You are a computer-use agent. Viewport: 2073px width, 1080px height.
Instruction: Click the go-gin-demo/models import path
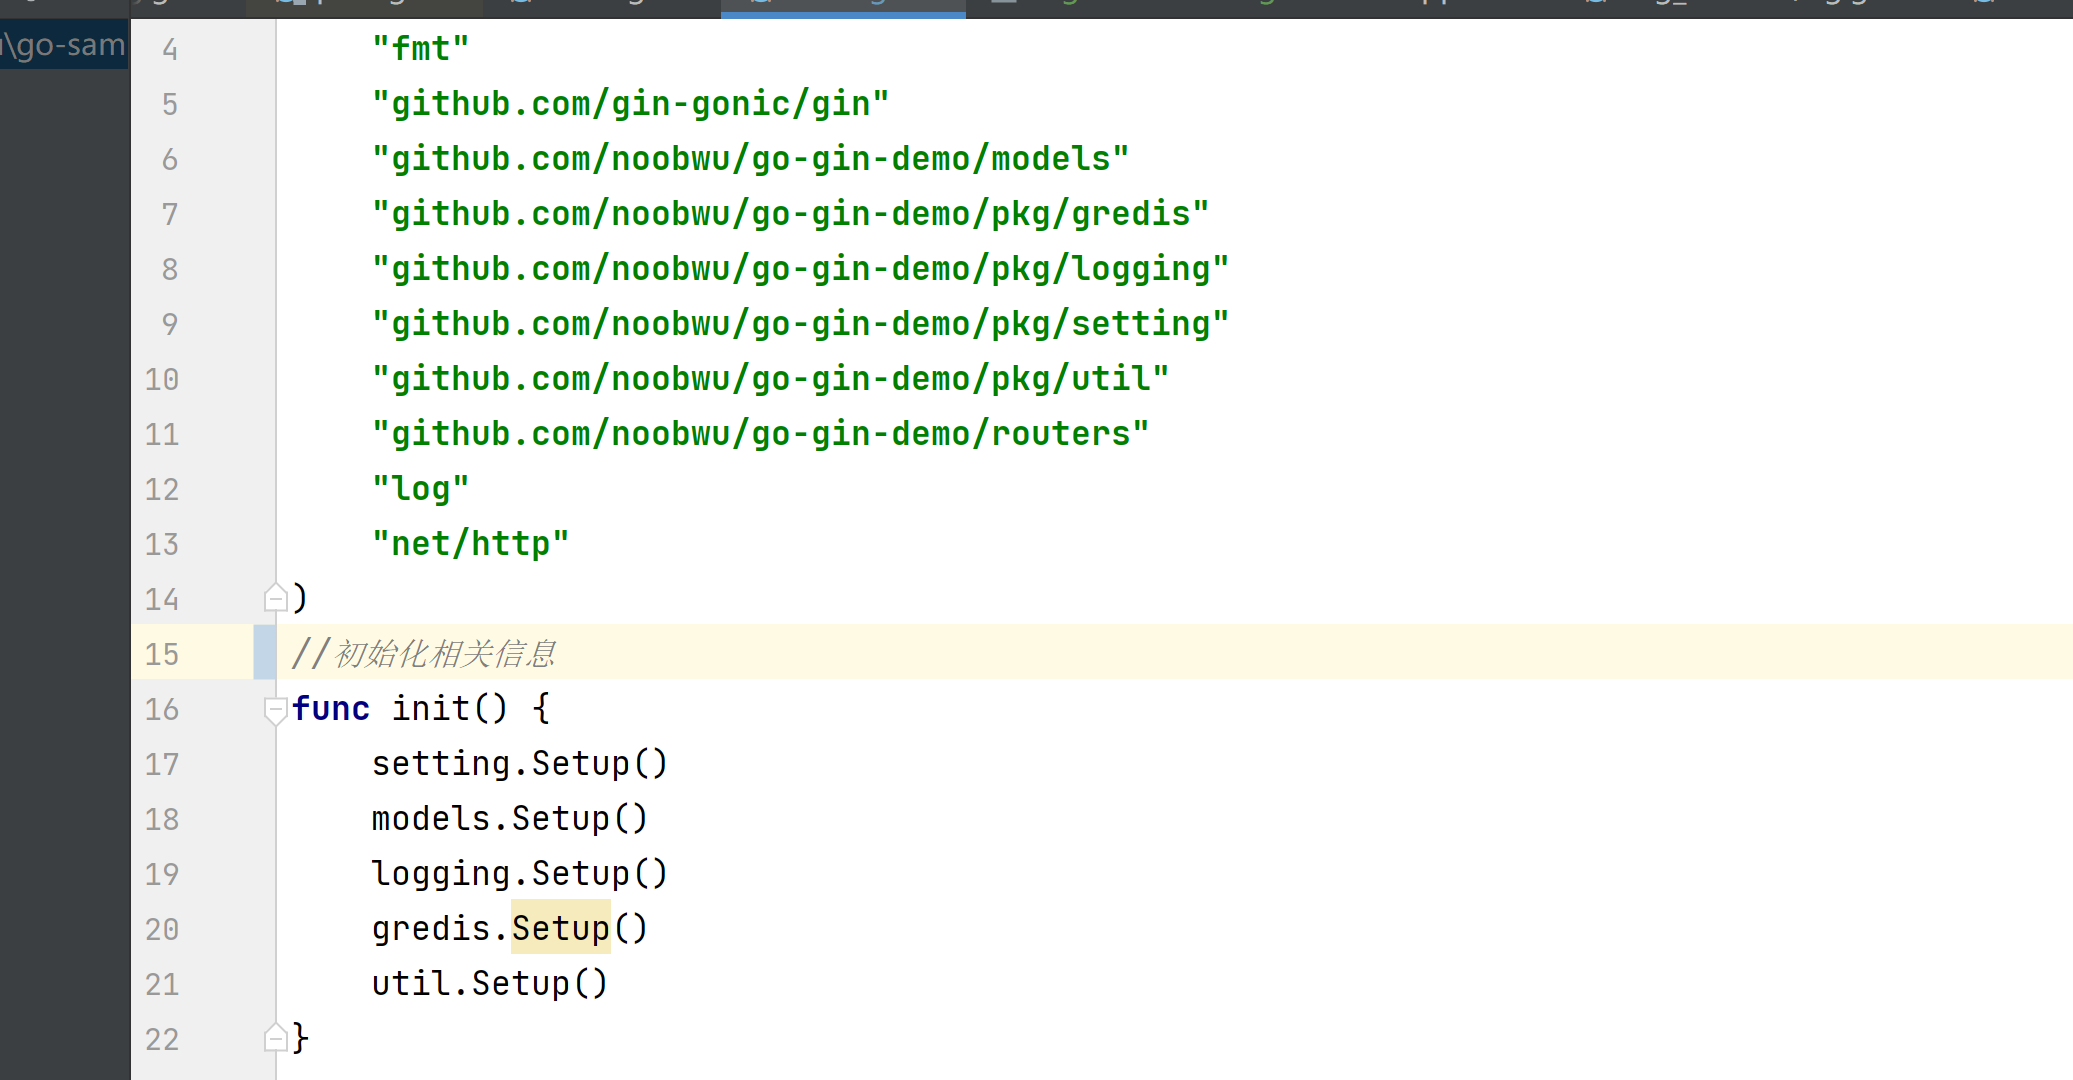(750, 159)
